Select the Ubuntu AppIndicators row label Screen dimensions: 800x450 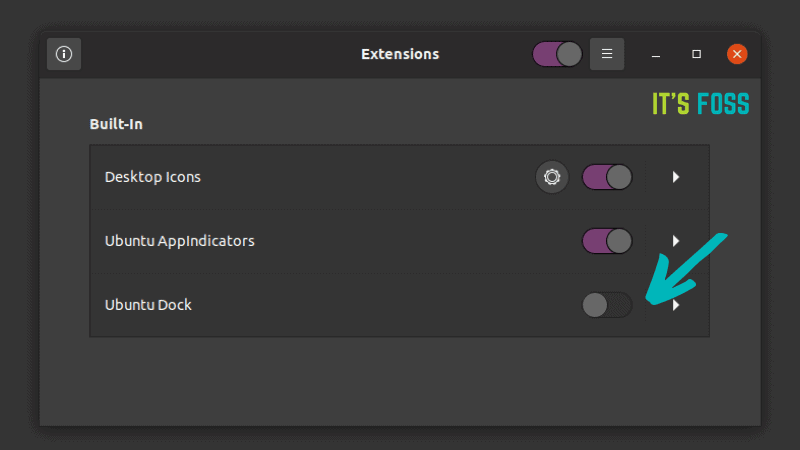(x=180, y=241)
